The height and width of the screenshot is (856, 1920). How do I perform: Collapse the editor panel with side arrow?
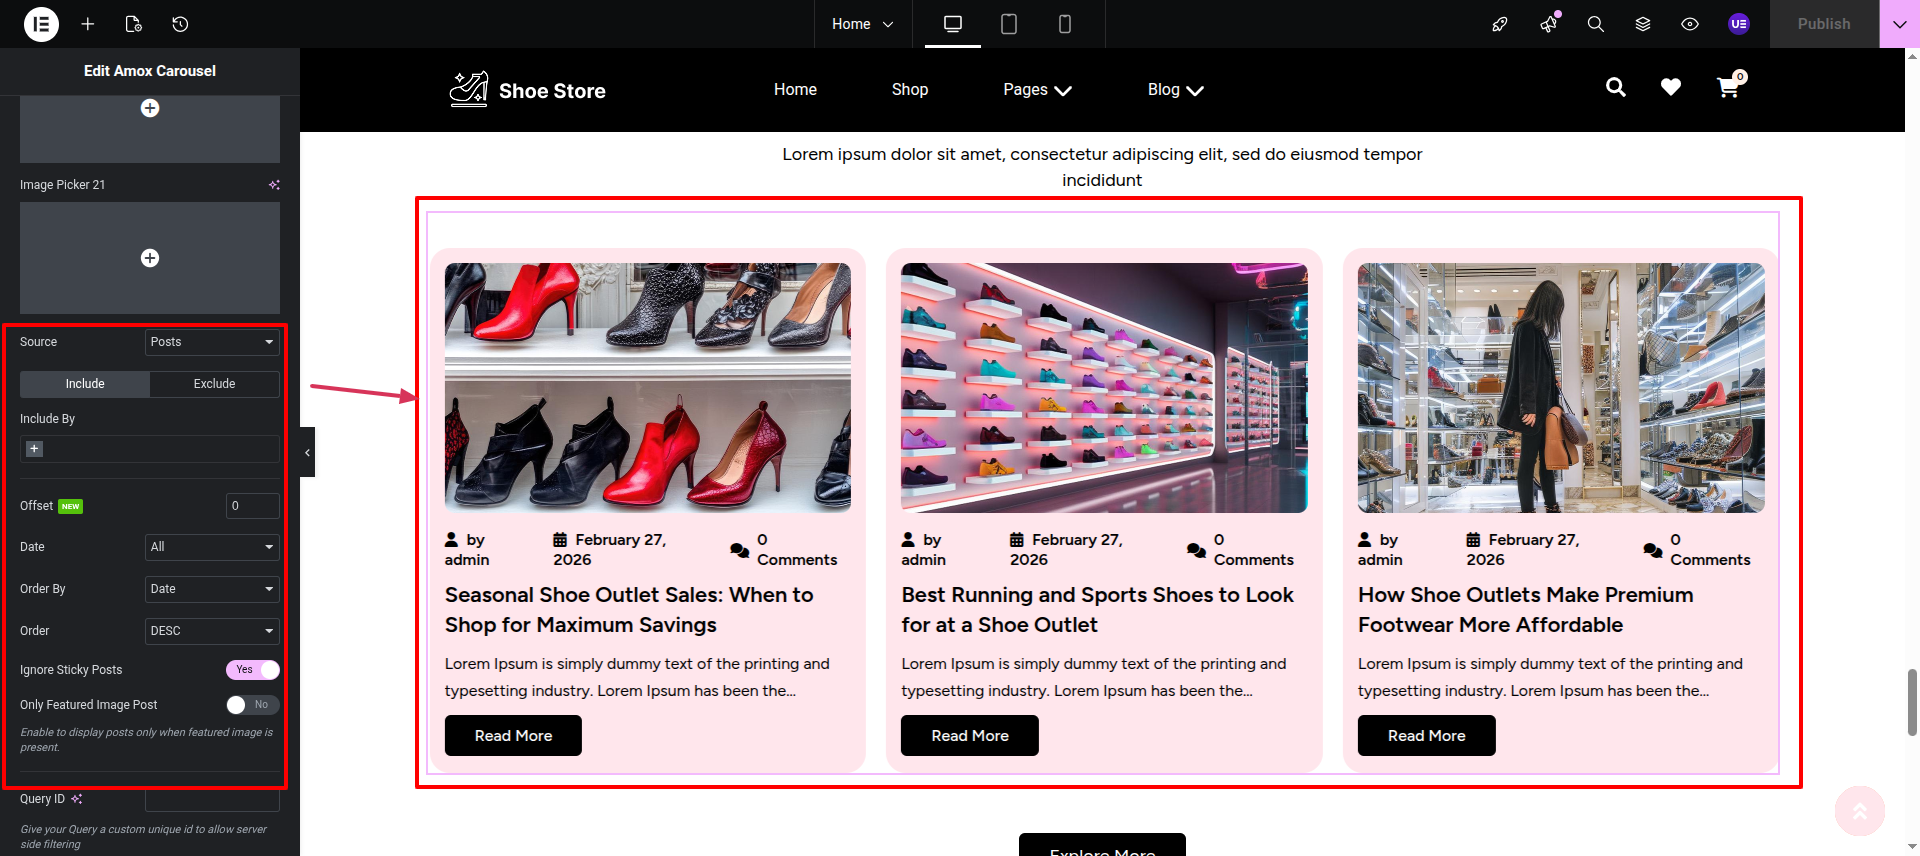[307, 452]
